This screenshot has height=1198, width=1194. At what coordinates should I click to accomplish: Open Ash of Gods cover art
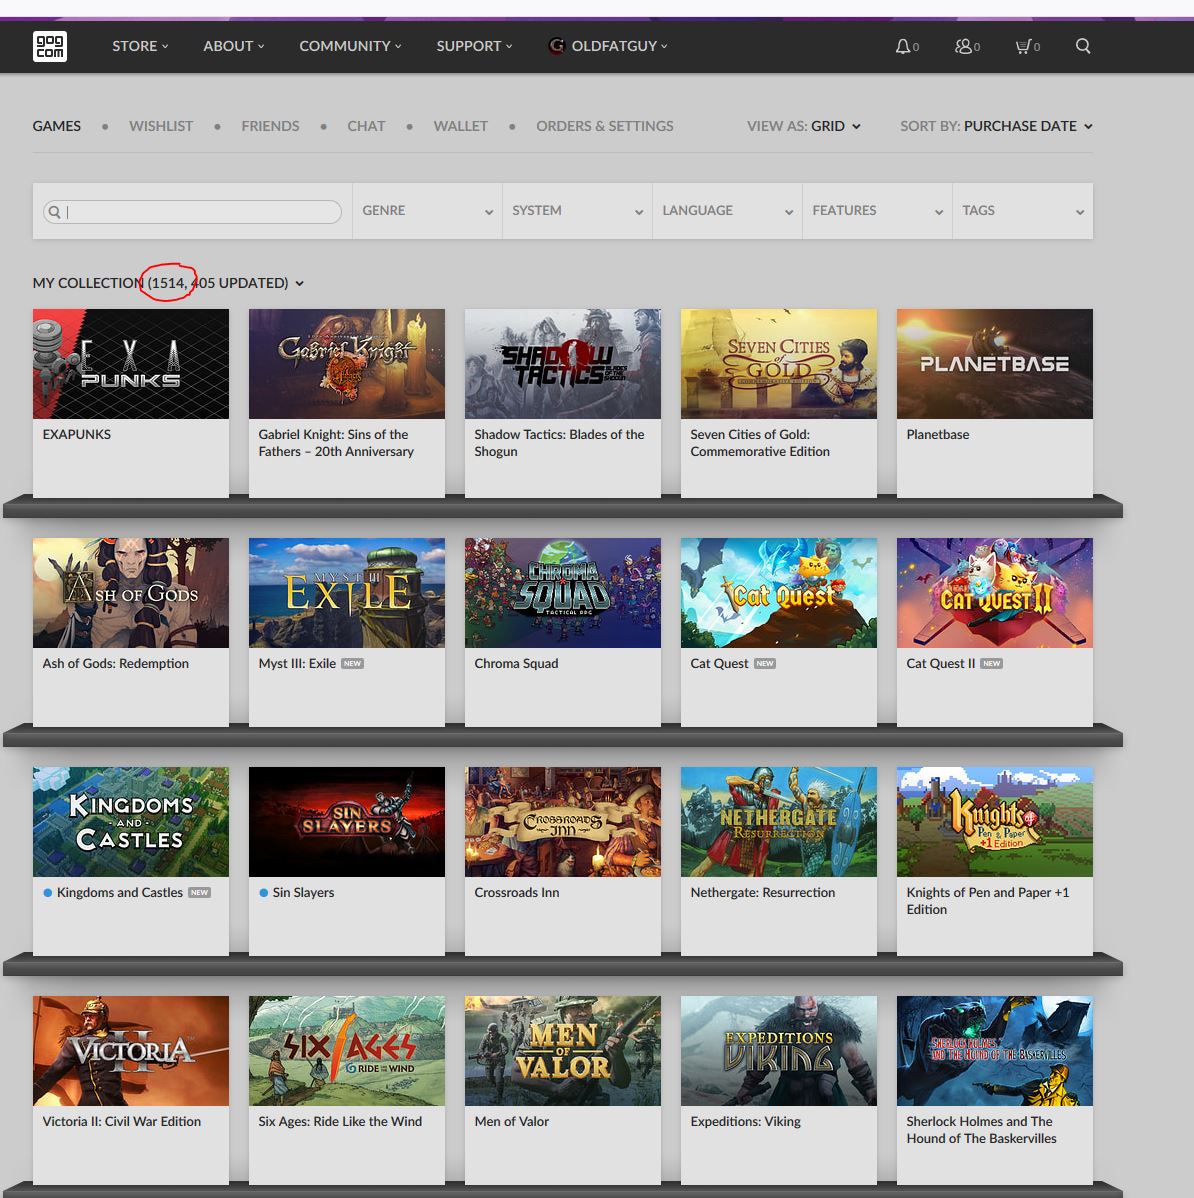[131, 593]
